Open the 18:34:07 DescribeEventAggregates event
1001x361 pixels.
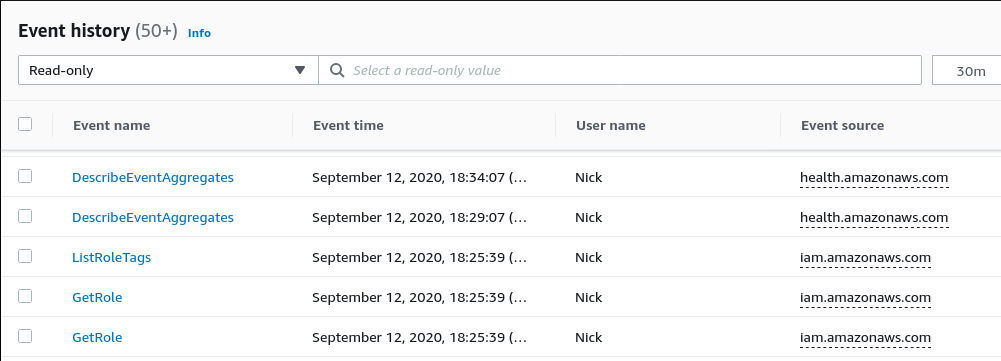click(x=153, y=178)
